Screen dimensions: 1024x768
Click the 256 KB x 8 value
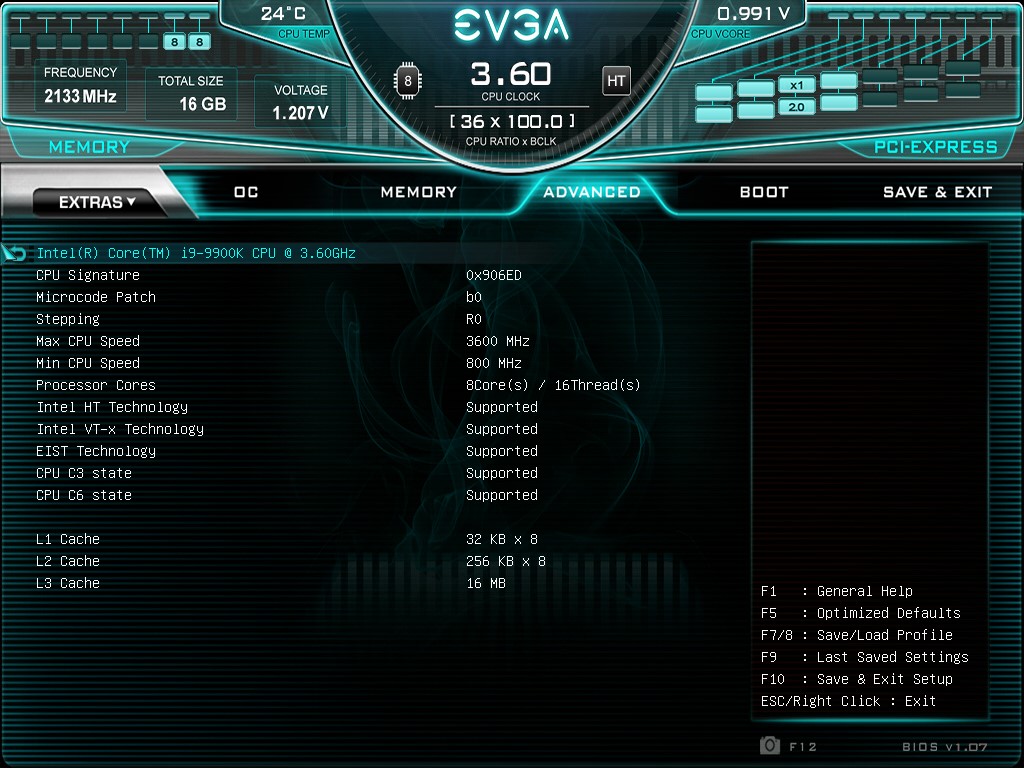[506, 561]
